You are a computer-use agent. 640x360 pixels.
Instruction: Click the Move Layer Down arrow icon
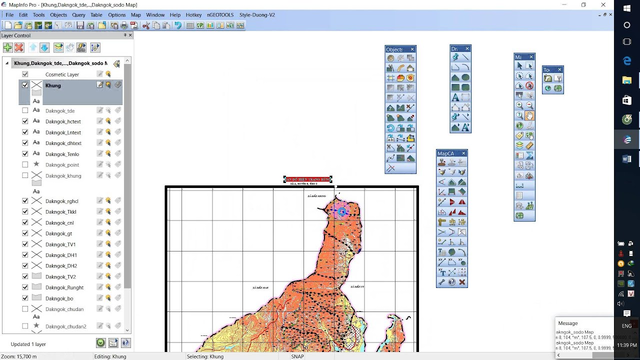(44, 47)
